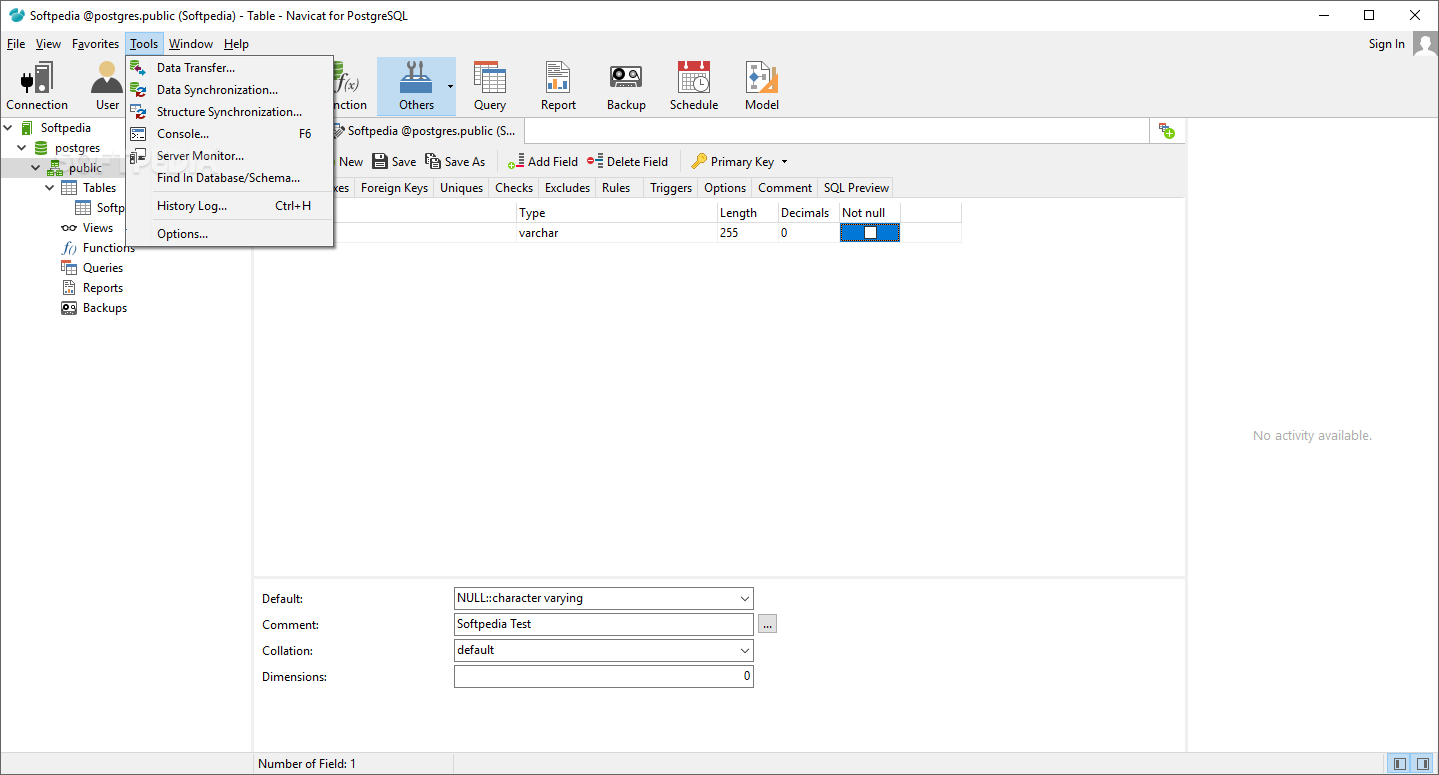The image size is (1439, 775).
Task: Switch to the Uniques tab
Action: click(461, 188)
